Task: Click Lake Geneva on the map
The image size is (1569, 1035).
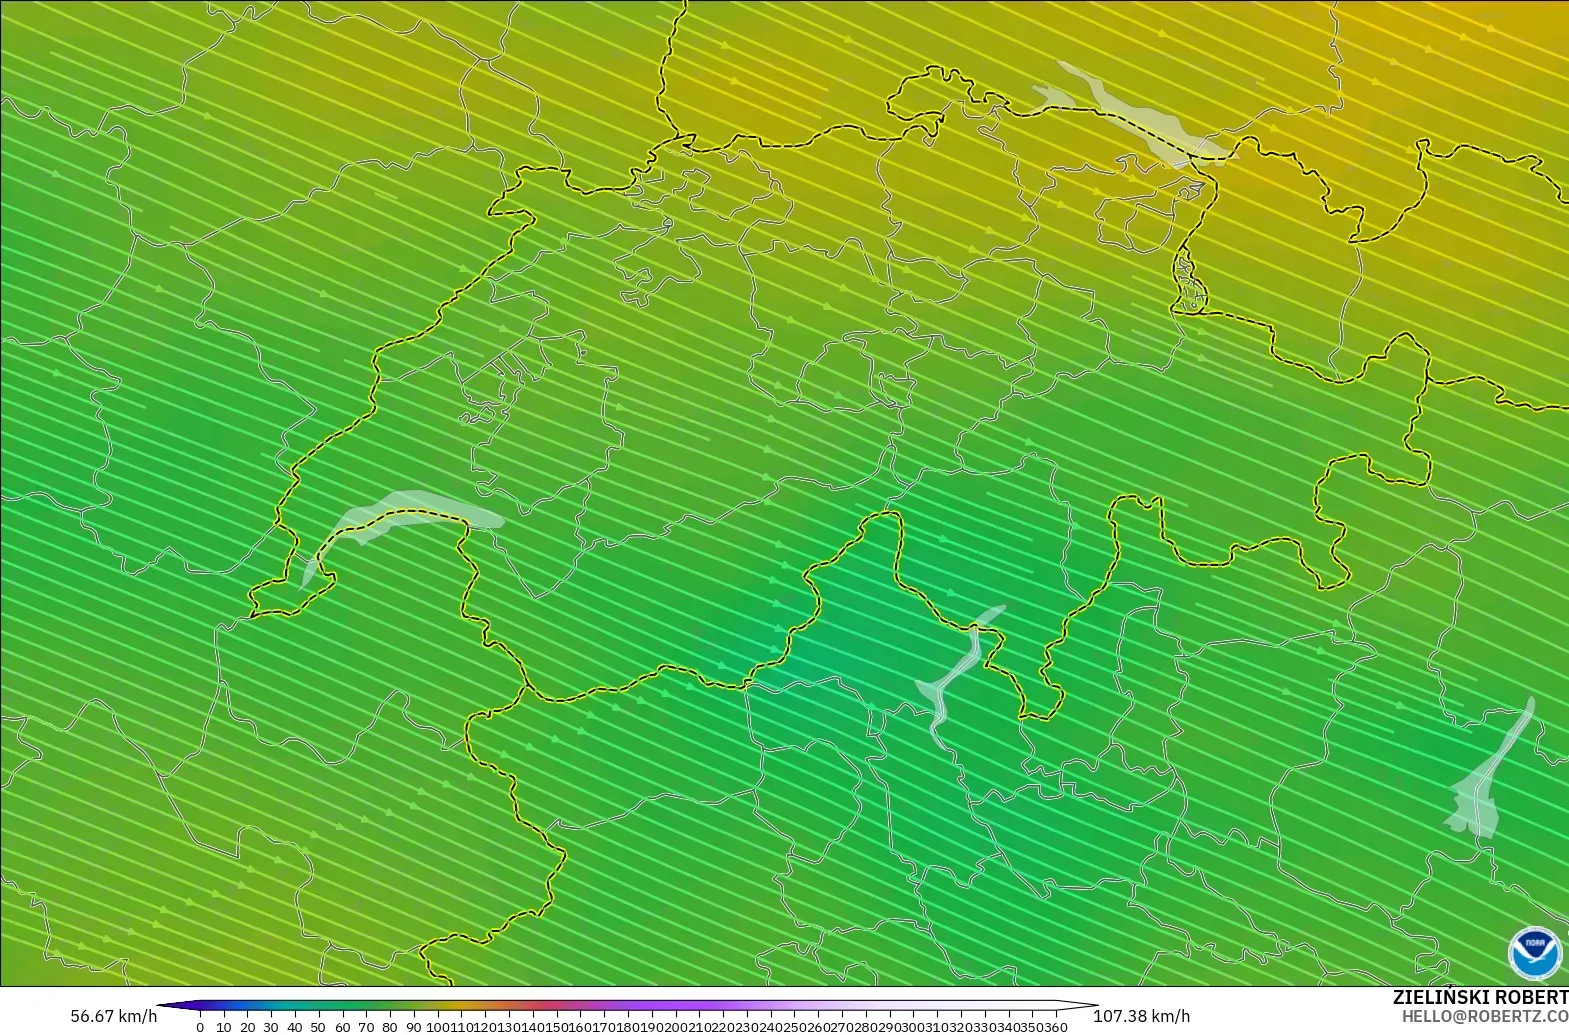Action: [x=400, y=517]
